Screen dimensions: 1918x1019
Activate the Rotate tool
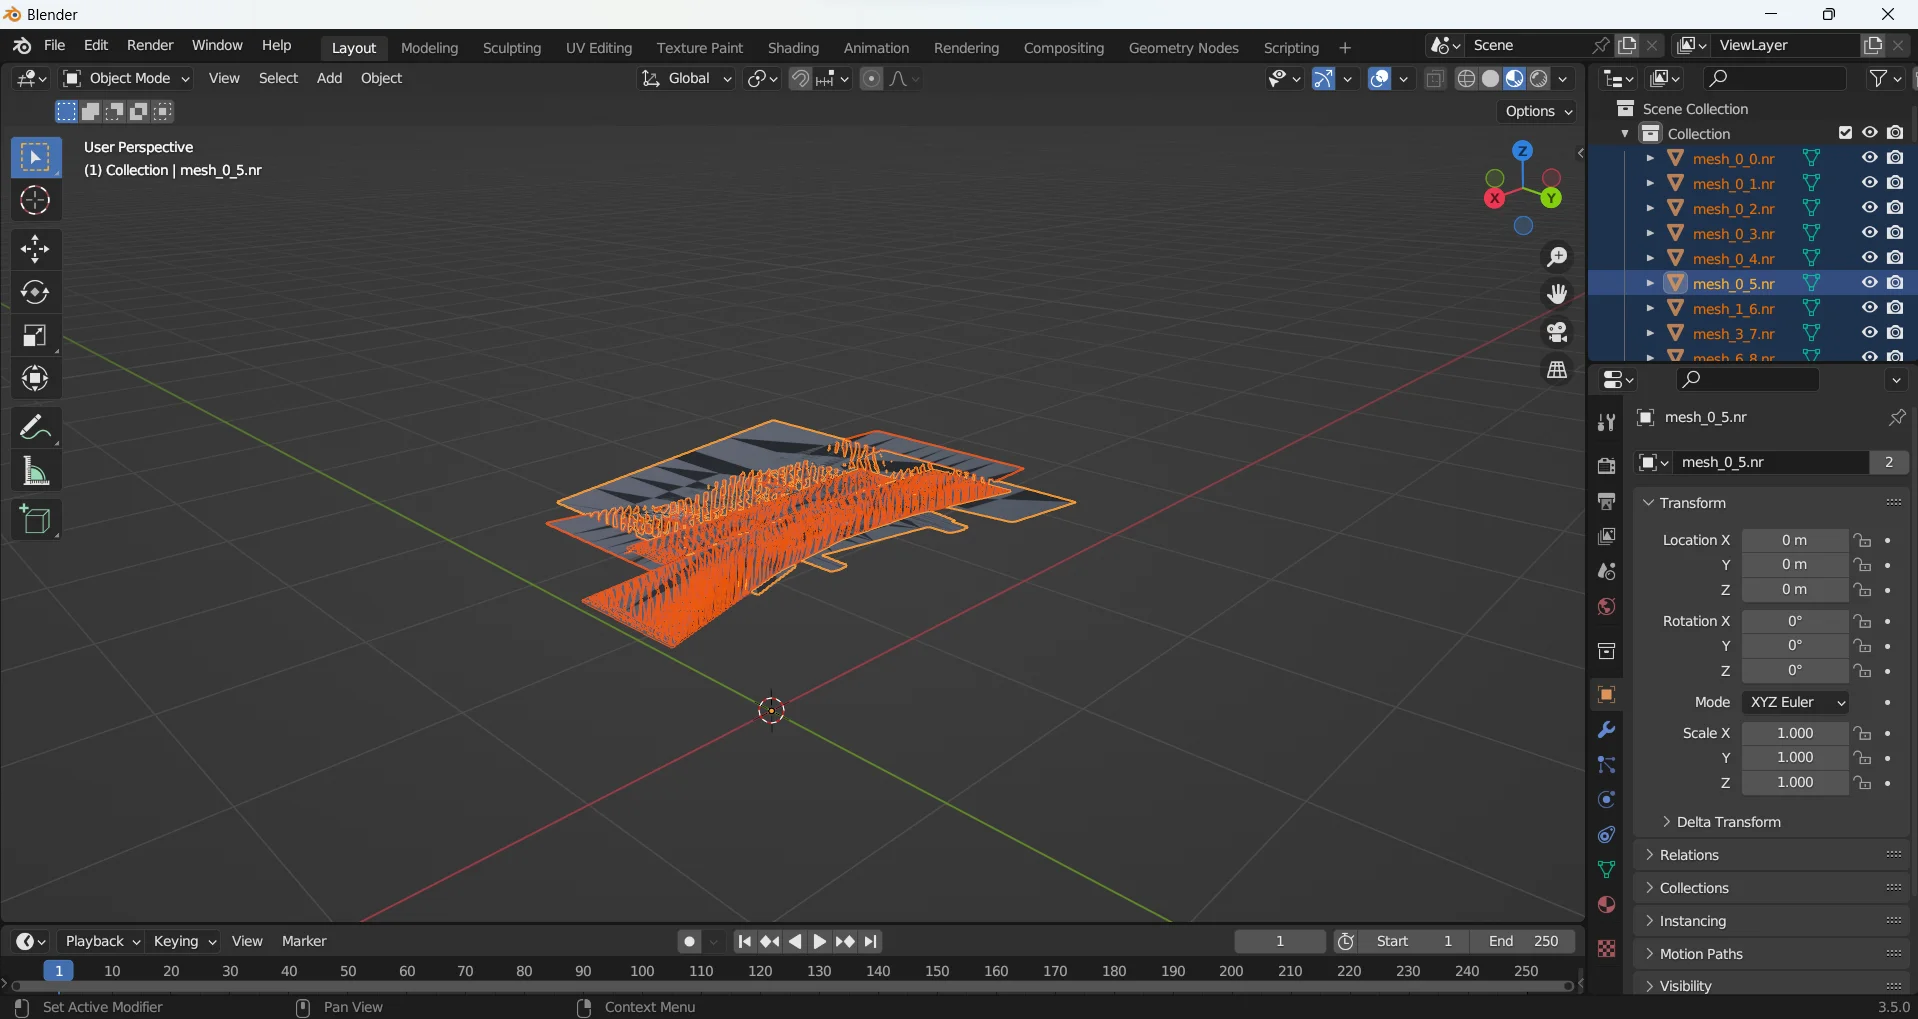pyautogui.click(x=35, y=292)
